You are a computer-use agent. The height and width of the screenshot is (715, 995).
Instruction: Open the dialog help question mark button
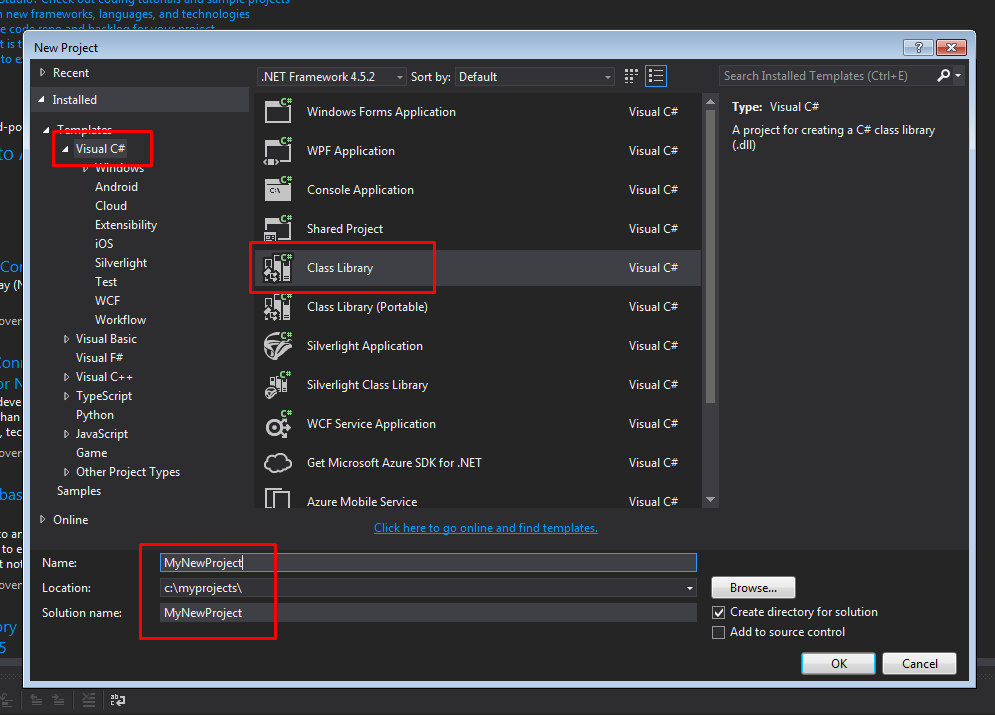click(x=918, y=47)
